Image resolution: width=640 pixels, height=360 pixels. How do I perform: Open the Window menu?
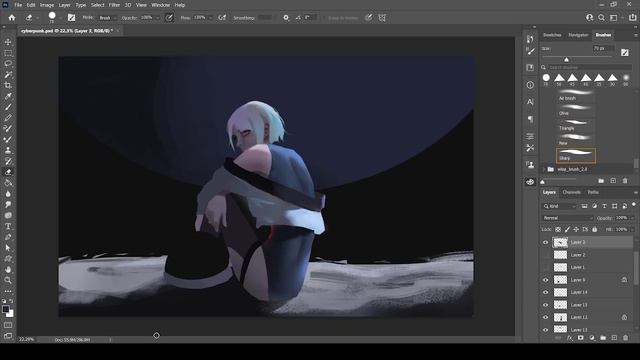click(x=160, y=5)
